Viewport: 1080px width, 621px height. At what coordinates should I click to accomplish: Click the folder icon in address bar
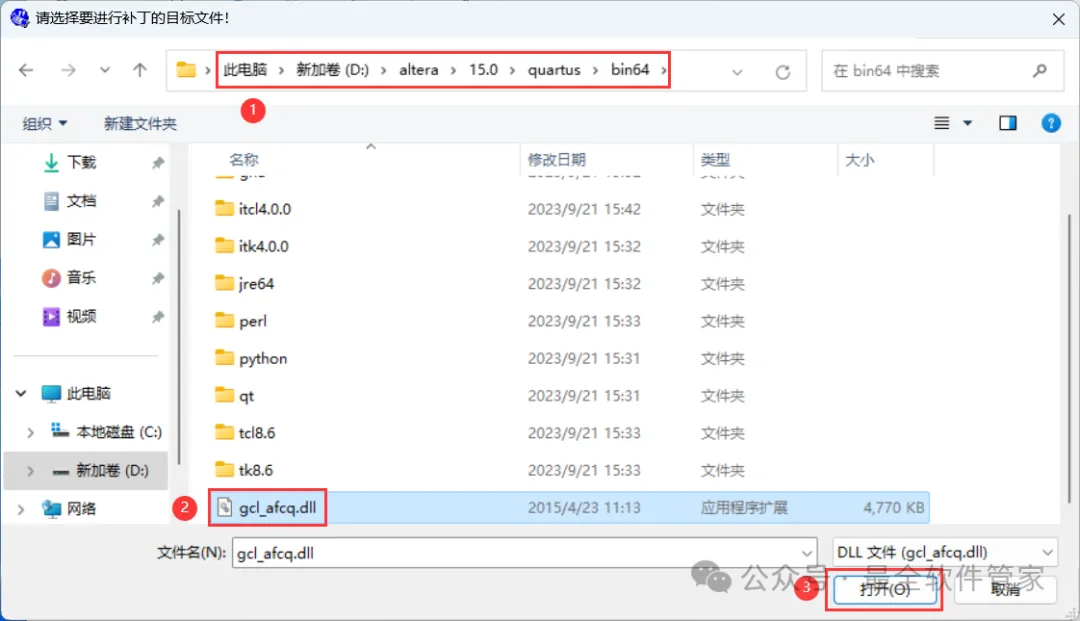coord(186,70)
